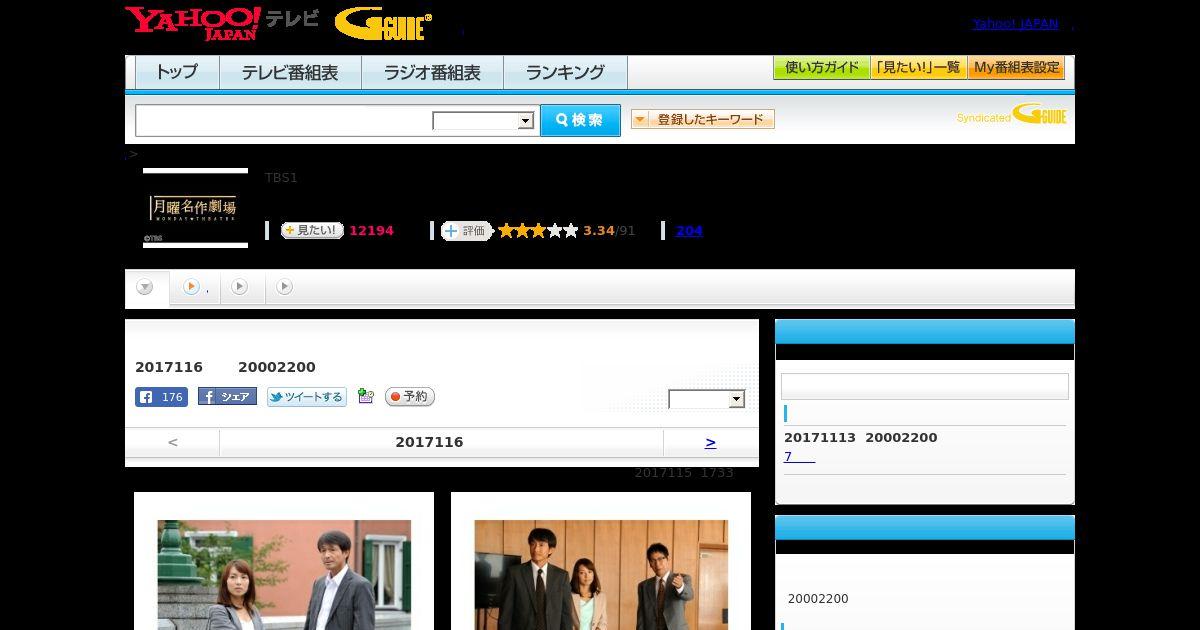This screenshot has height=630, width=1200.
Task: Click the add-to-calendar icon beside 予約
Action: pos(366,396)
